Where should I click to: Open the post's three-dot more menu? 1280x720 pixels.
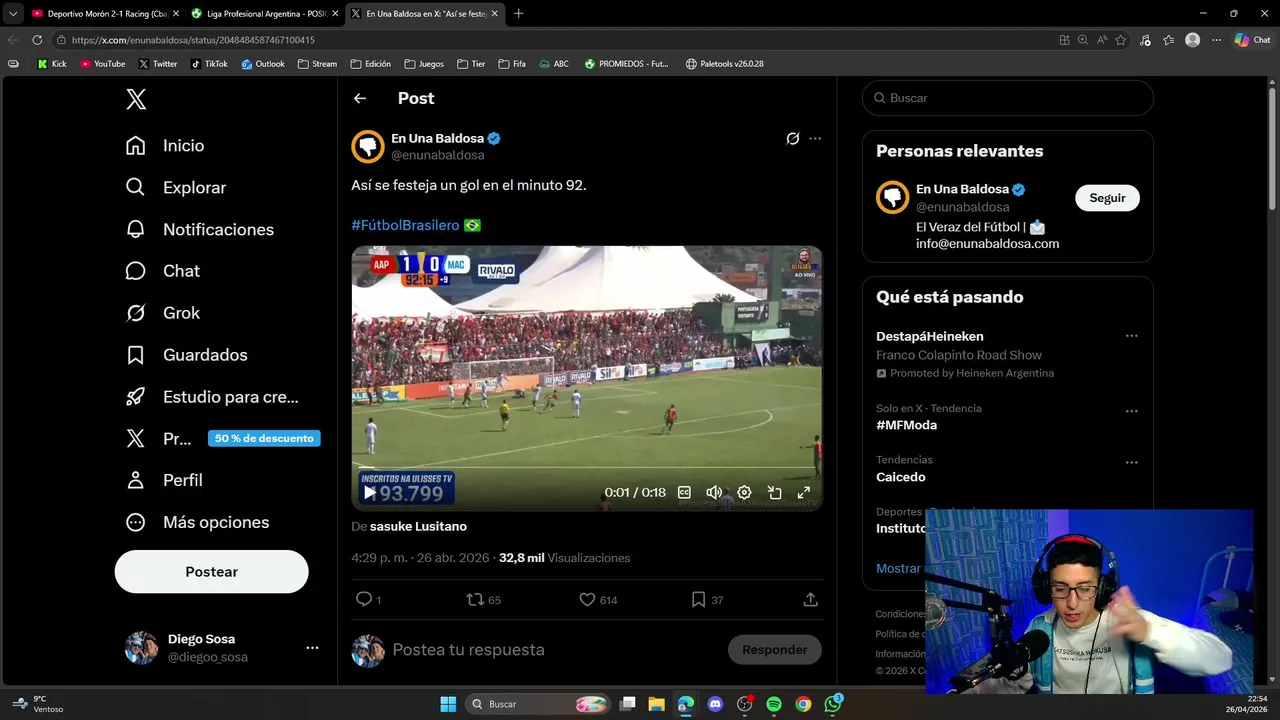pyautogui.click(x=815, y=139)
